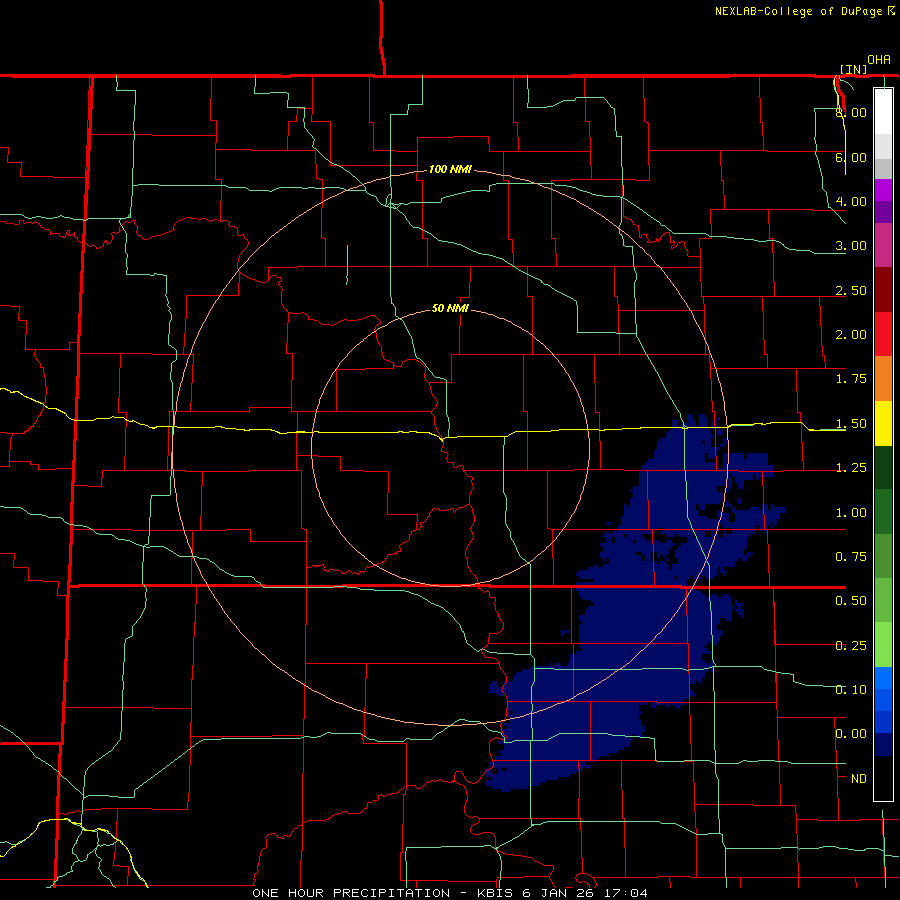Pick the dark purple legend swatch
This screenshot has width=900, height=900.
pyautogui.click(x=883, y=212)
